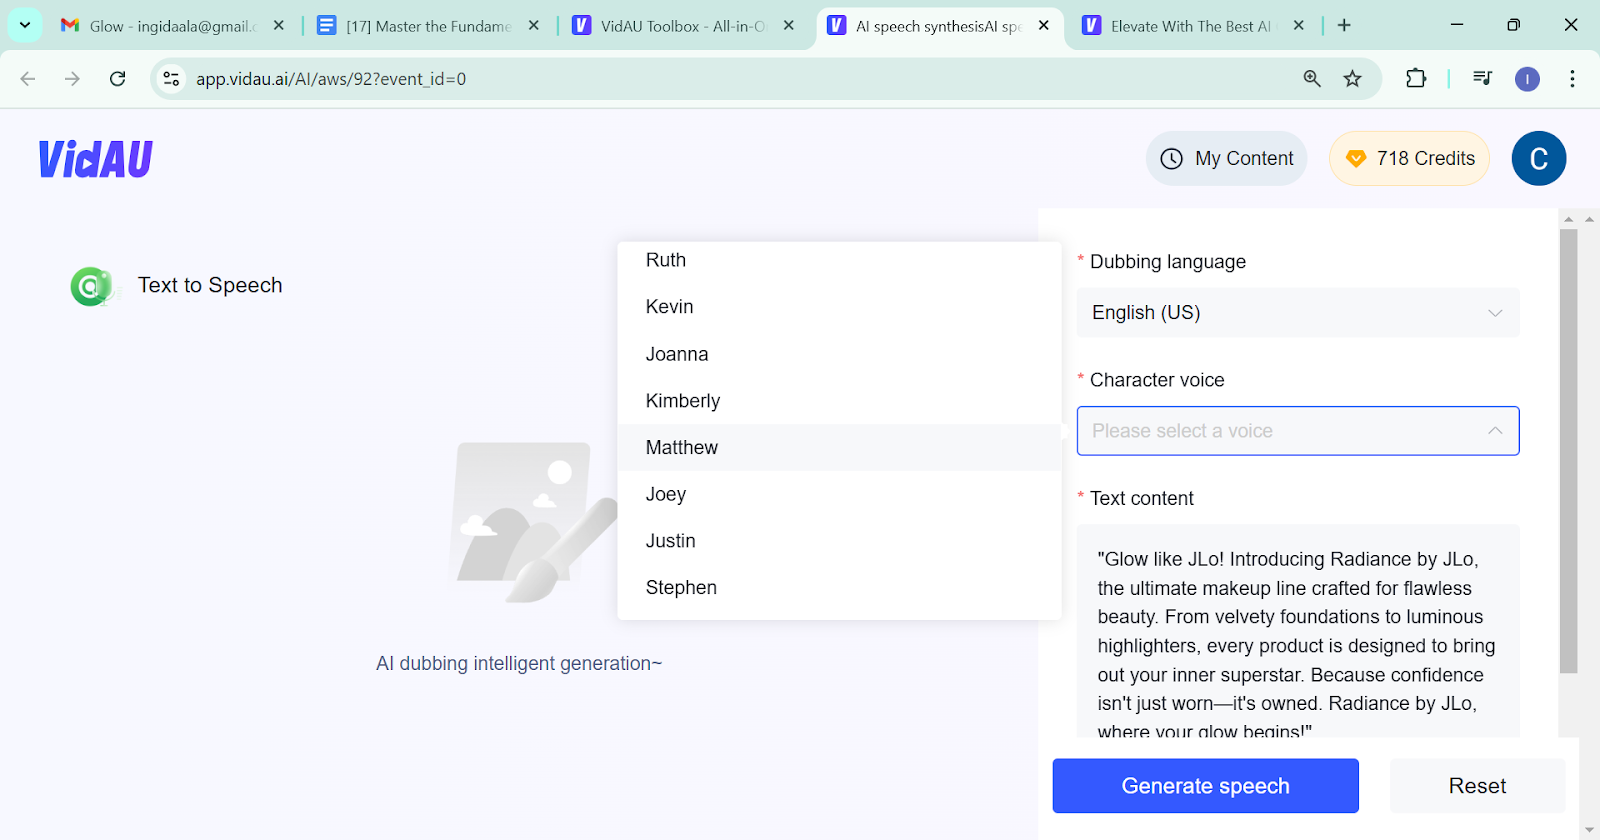Bookmark this page with the star icon
Viewport: 1600px width, 840px height.
point(1352,78)
